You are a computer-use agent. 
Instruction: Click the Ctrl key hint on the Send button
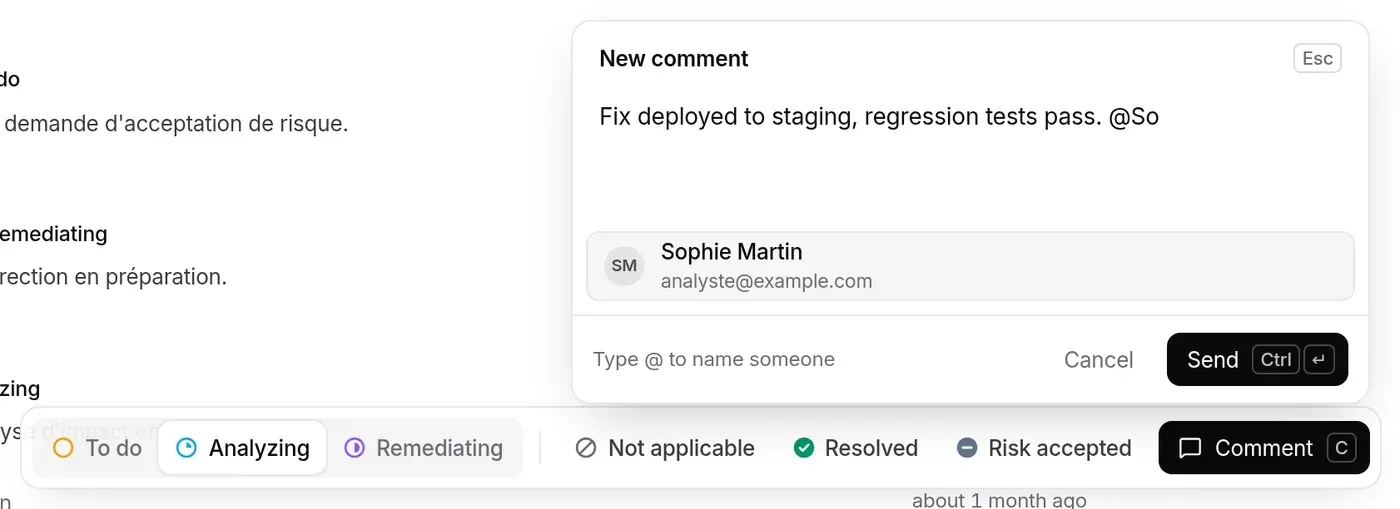pos(1276,360)
